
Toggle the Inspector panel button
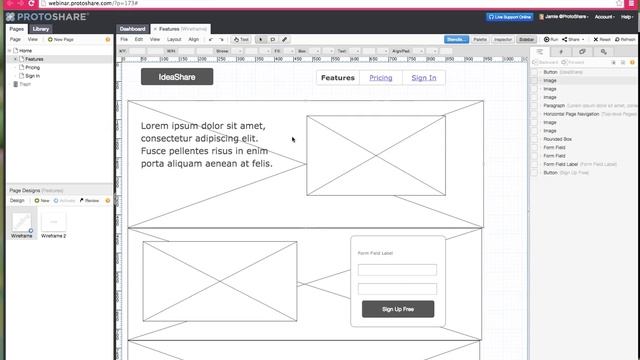(x=502, y=40)
